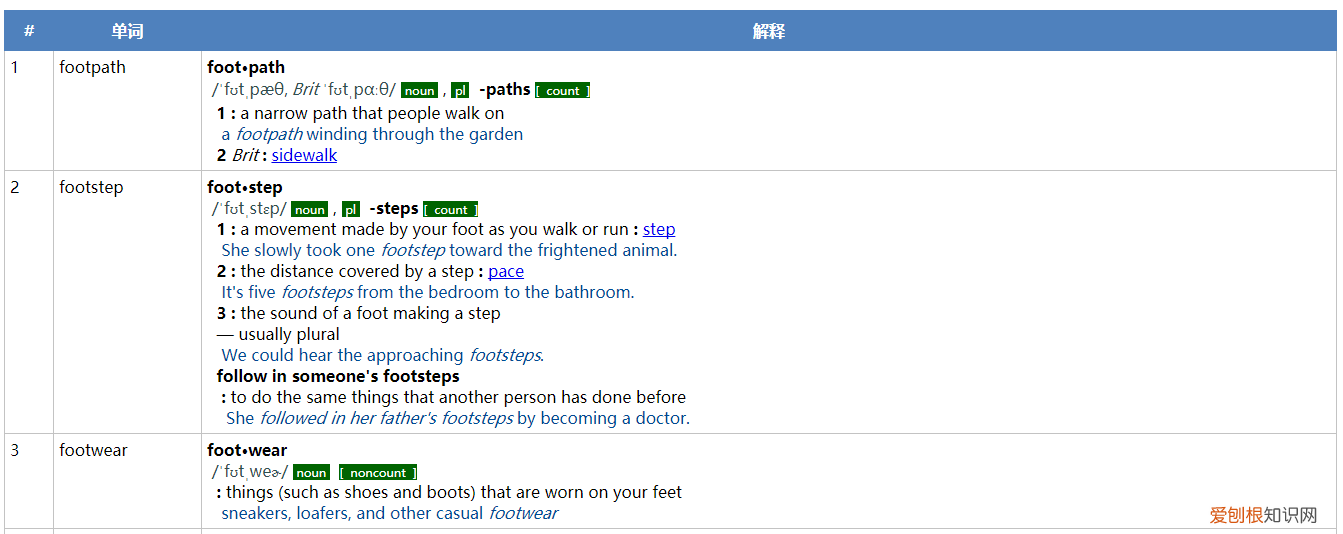Click the "单词" column header
Image resolution: width=1343 pixels, height=534 pixels.
(127, 31)
